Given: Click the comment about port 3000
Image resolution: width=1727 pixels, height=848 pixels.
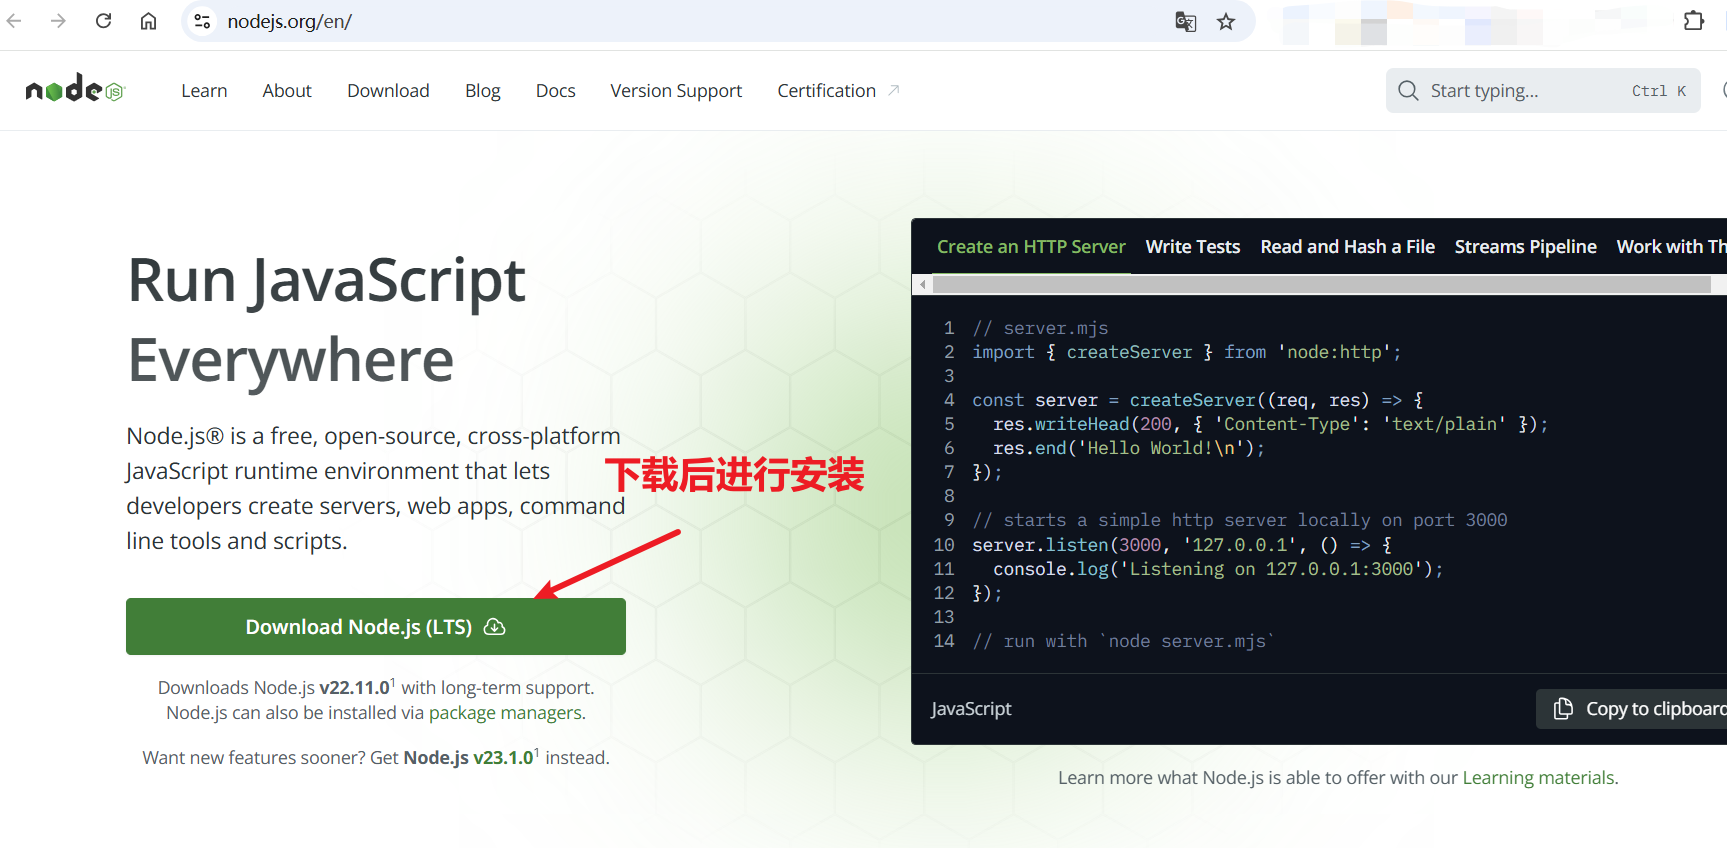Looking at the screenshot, I should point(1239,520).
